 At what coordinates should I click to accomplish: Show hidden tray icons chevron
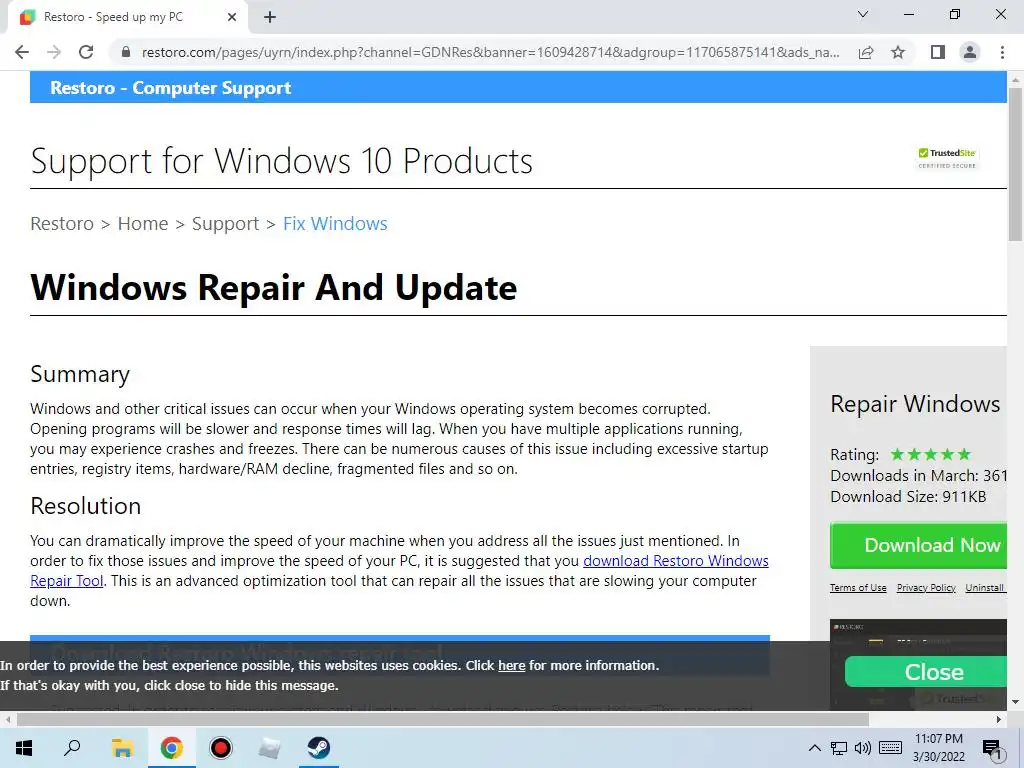[814, 748]
